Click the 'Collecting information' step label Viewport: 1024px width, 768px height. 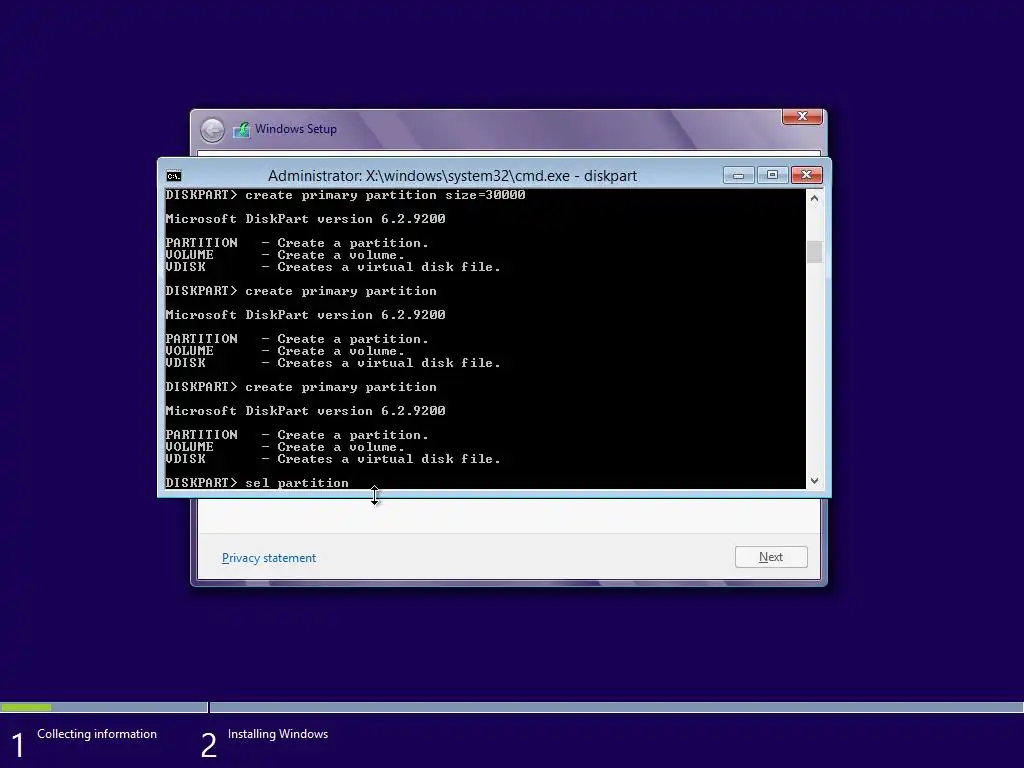97,734
